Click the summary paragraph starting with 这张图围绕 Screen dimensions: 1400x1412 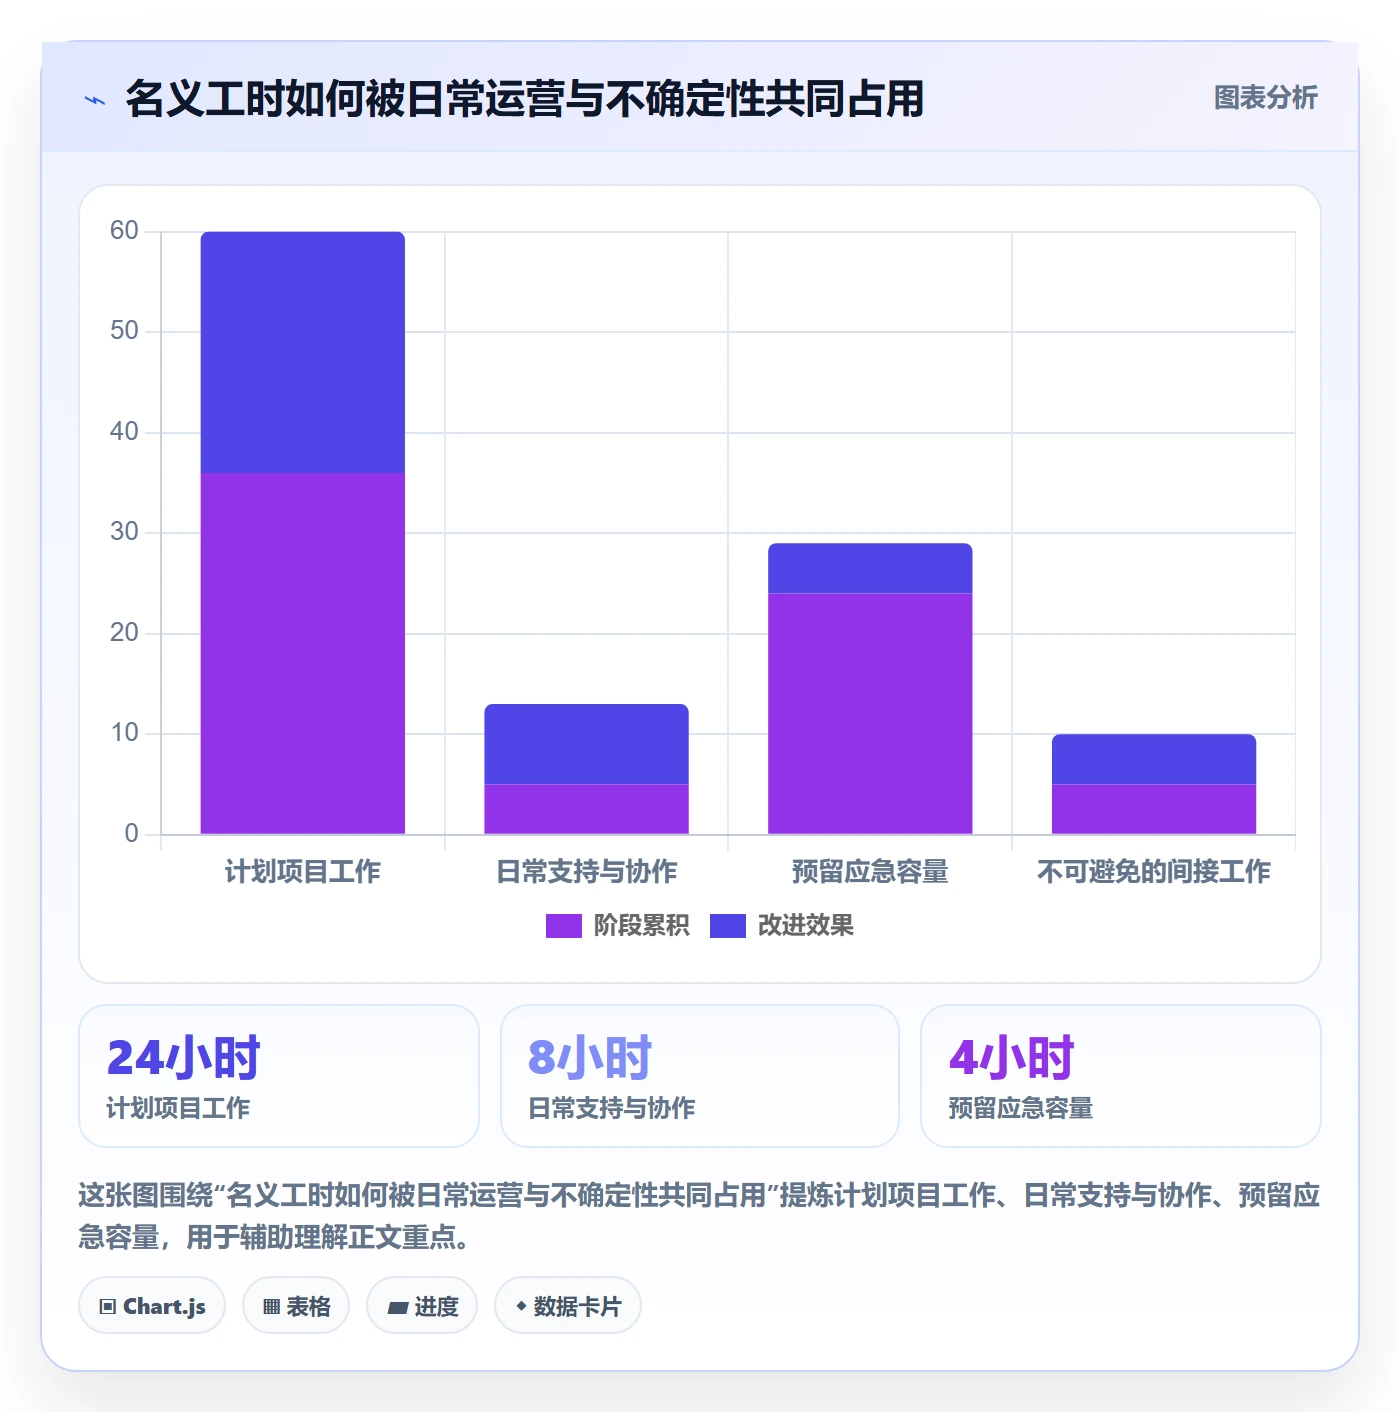click(x=700, y=1216)
